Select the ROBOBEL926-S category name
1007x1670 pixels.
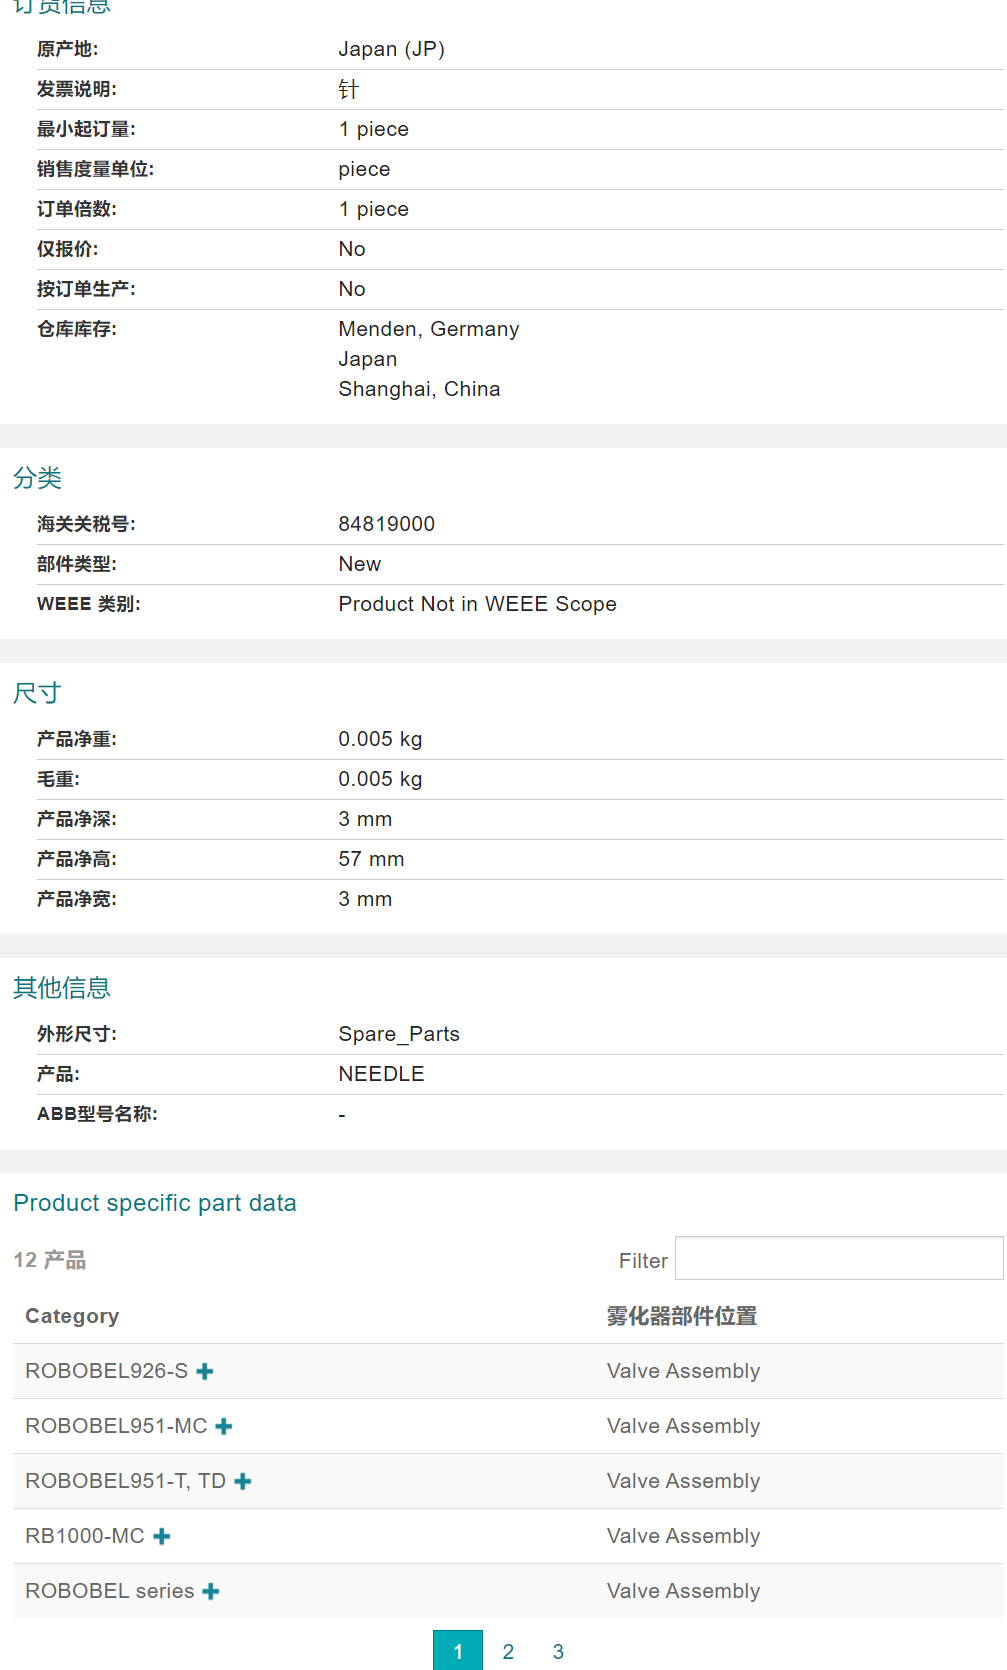[x=106, y=1371]
